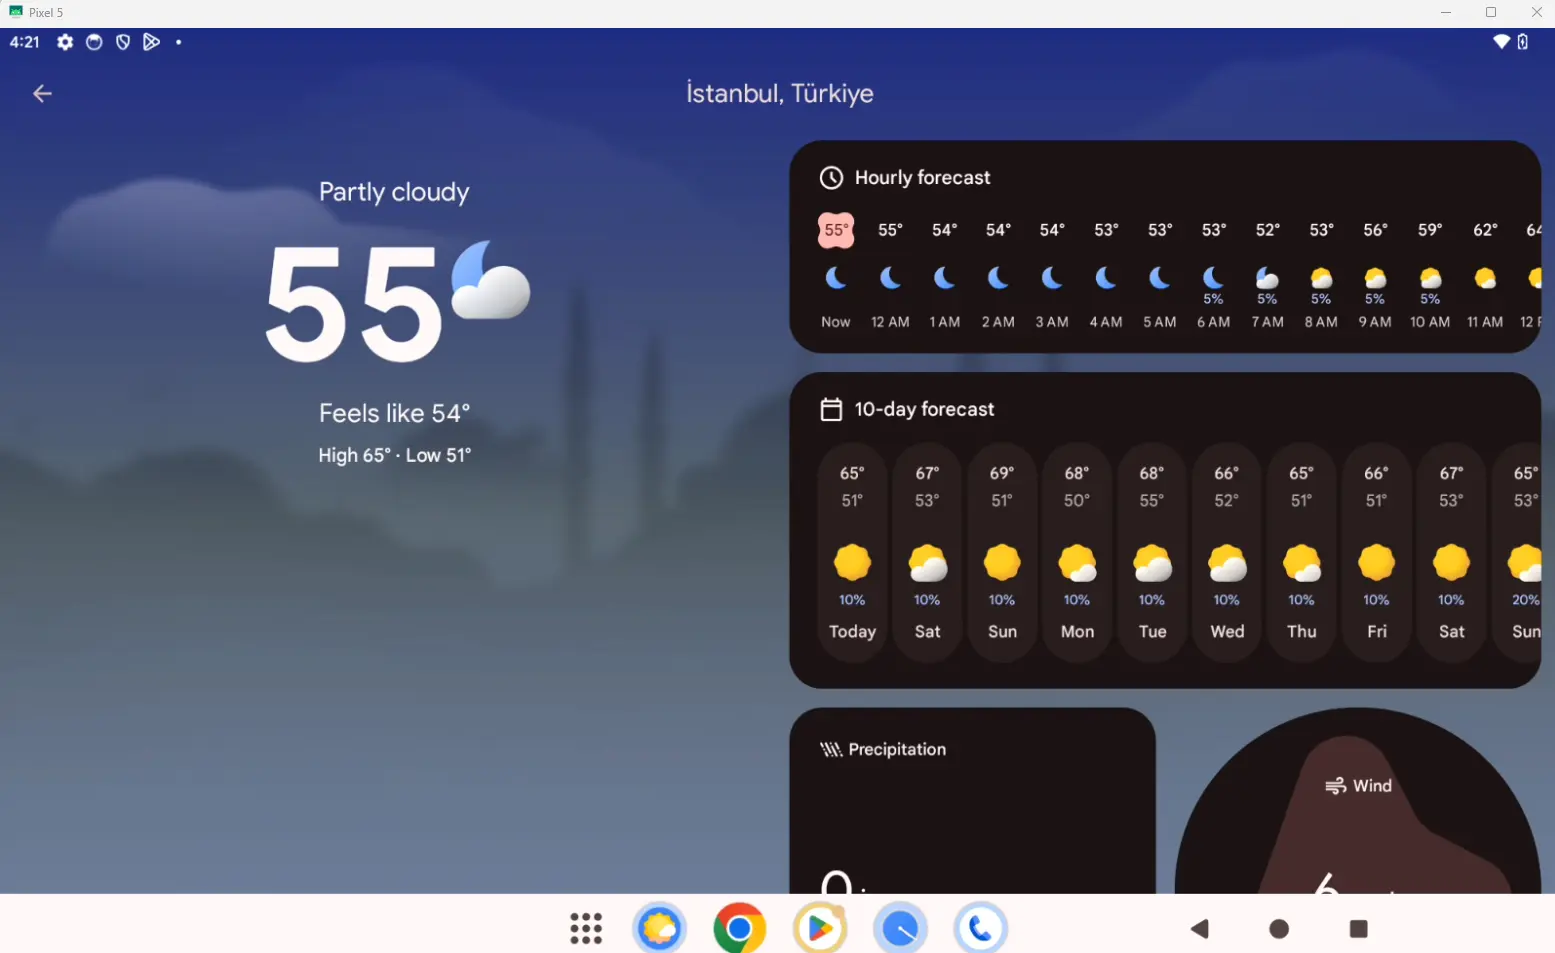Tap the Partly cloudy condition text
1555x953 pixels.
(394, 192)
